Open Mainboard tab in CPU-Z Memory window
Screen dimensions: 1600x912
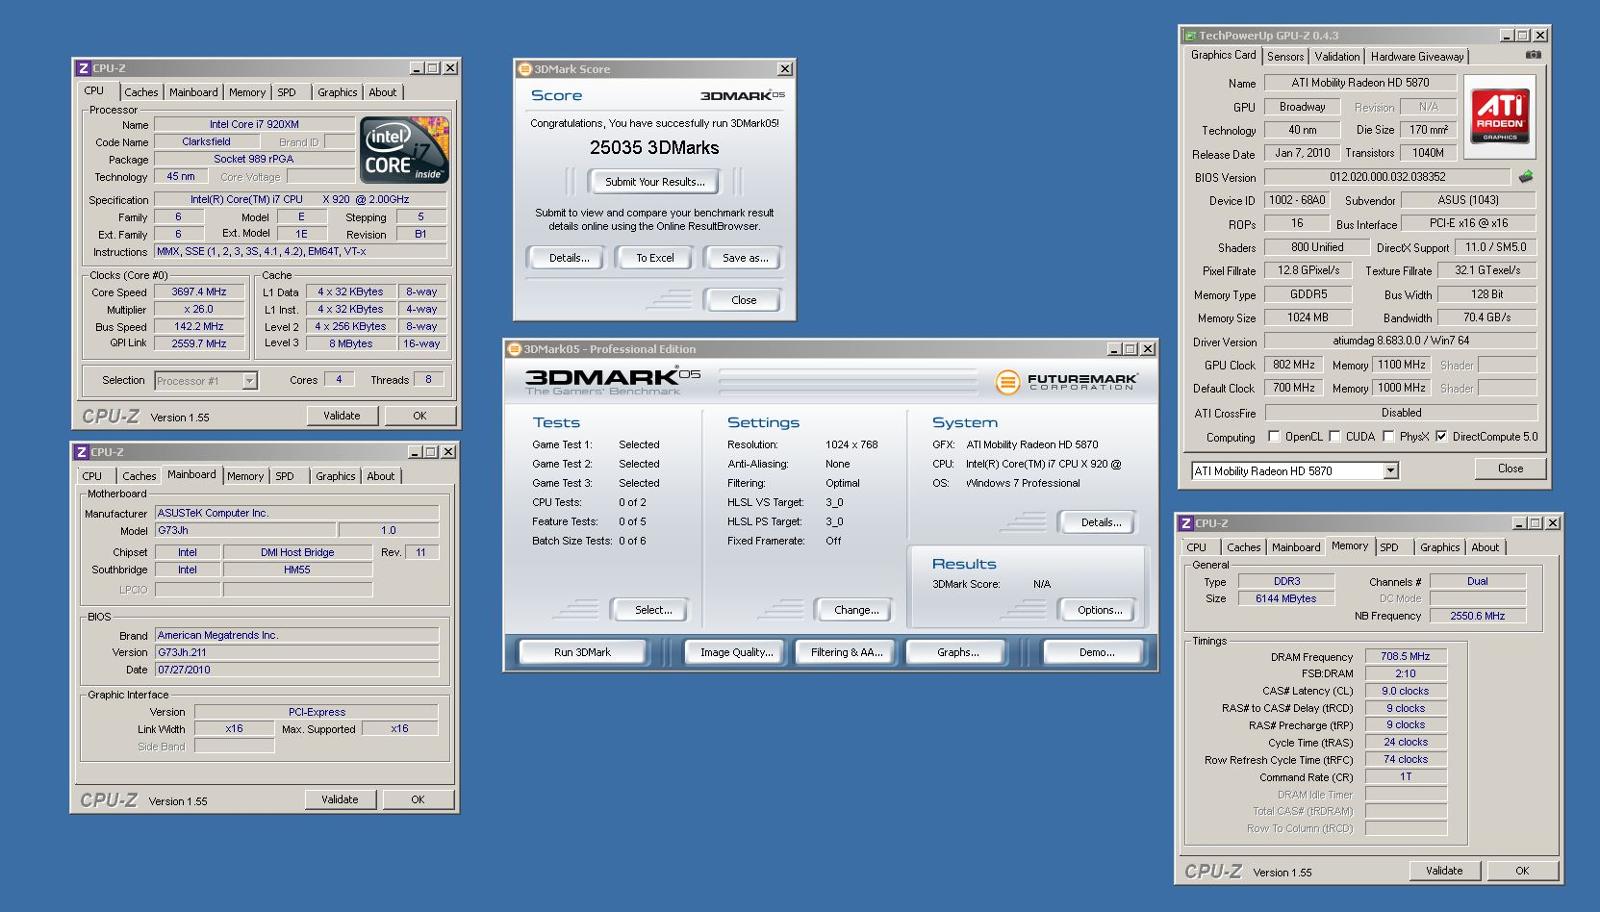(1296, 547)
